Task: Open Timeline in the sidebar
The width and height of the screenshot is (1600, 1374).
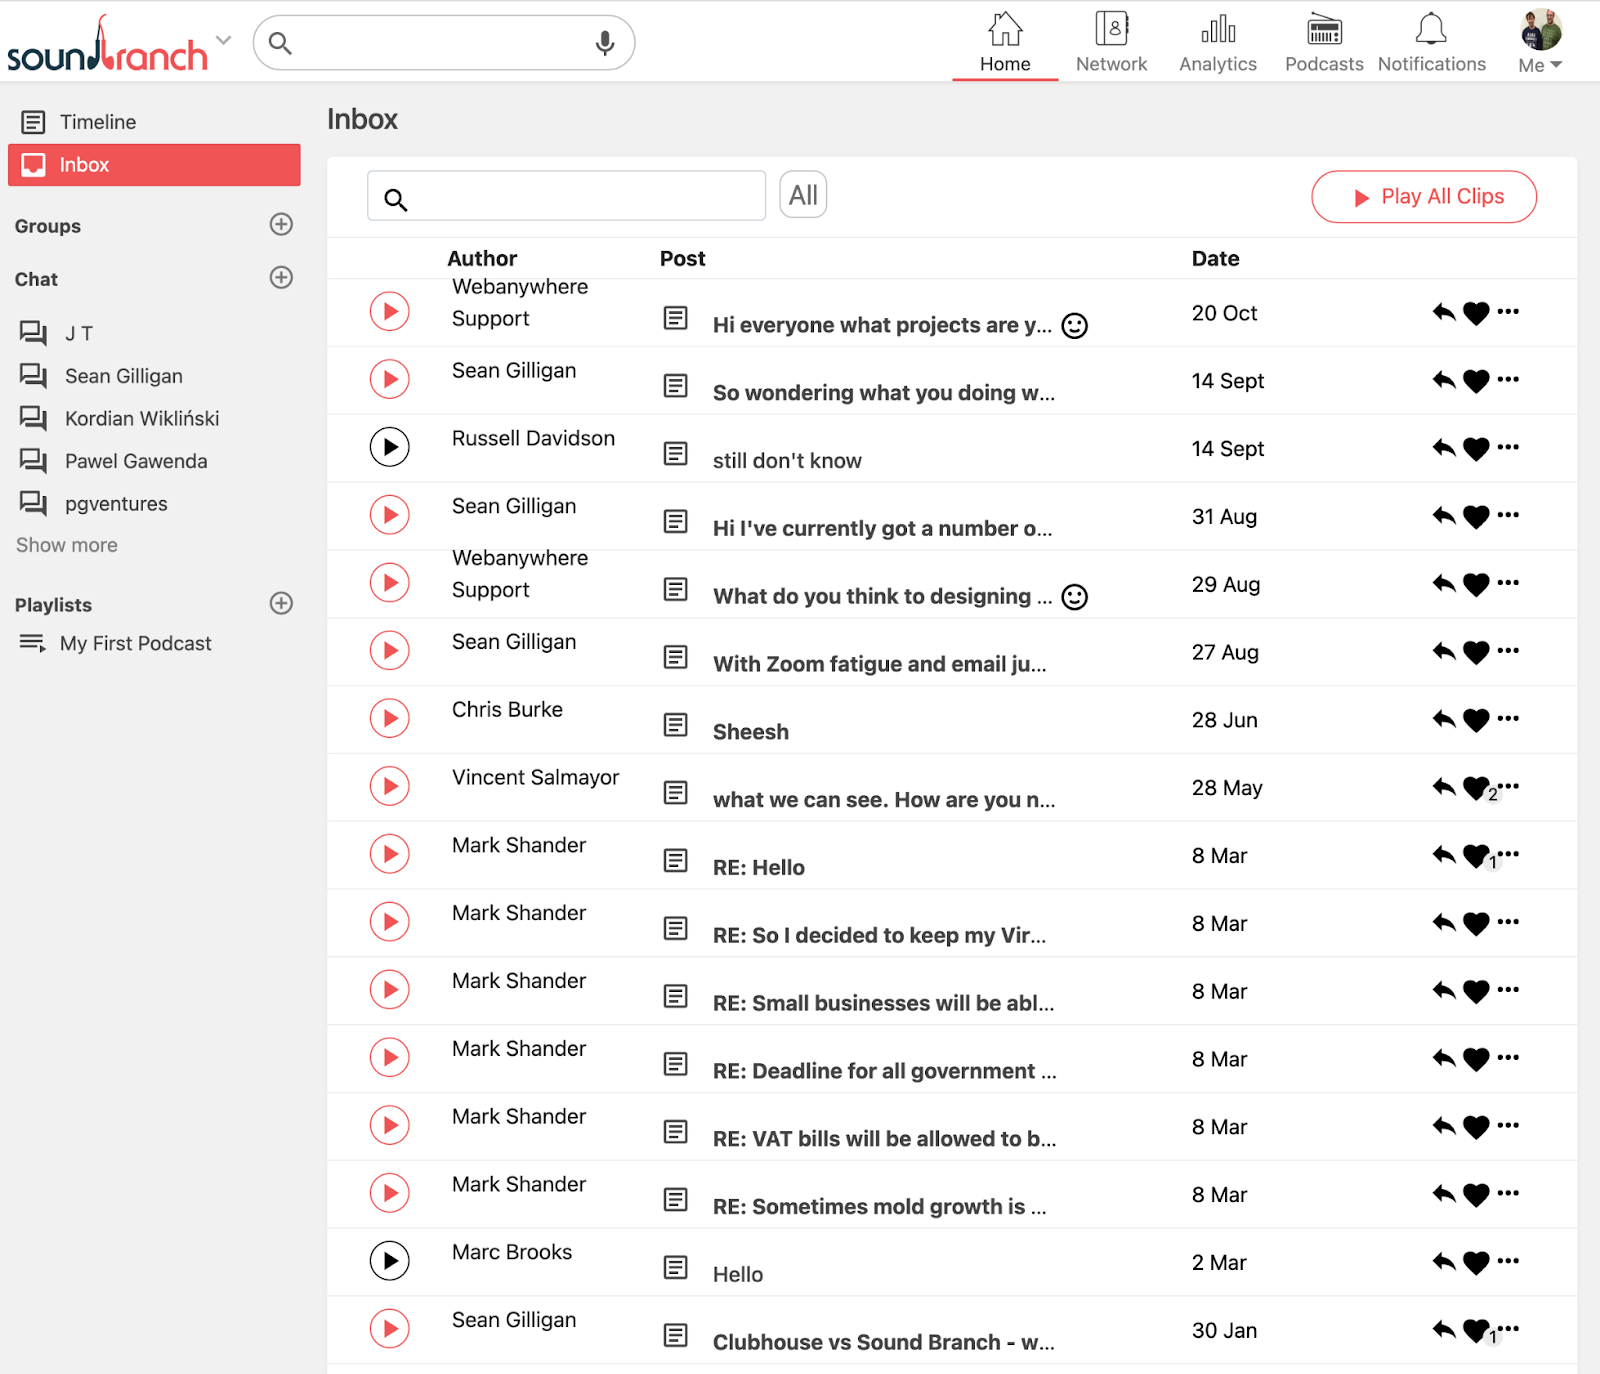Action: point(154,122)
